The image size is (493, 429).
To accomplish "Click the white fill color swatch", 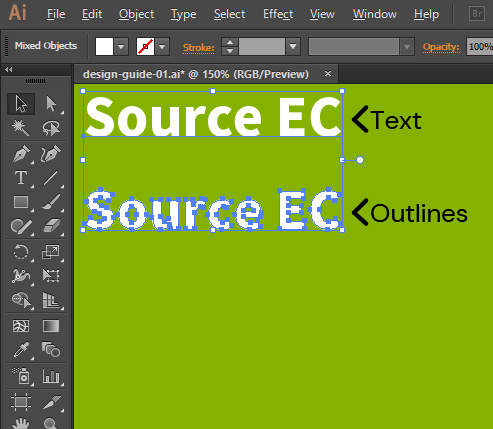I will [x=104, y=47].
